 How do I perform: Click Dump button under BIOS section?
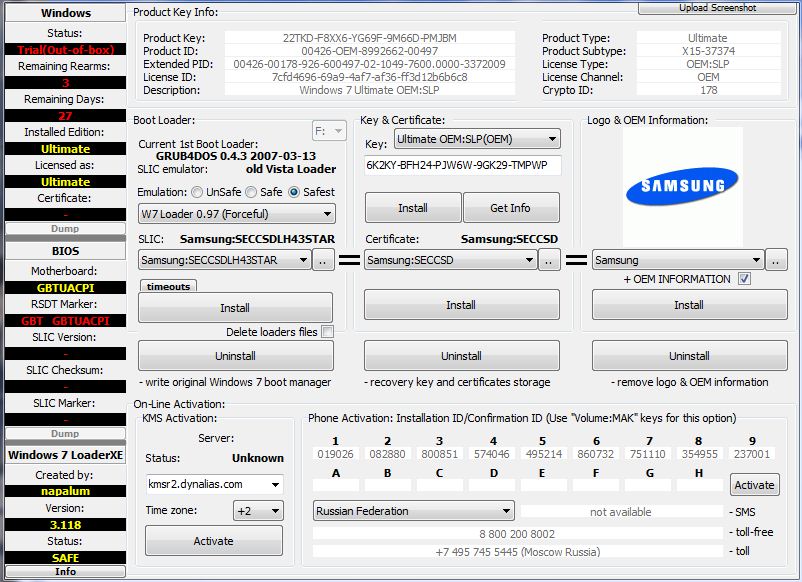tap(65, 434)
